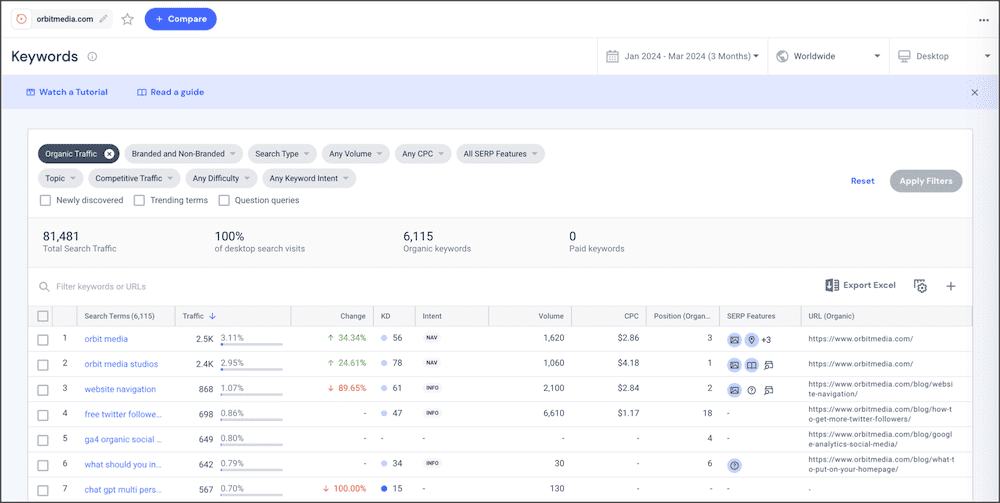The height and width of the screenshot is (503, 1000).
Task: Open the table column settings icon
Action: (x=920, y=286)
